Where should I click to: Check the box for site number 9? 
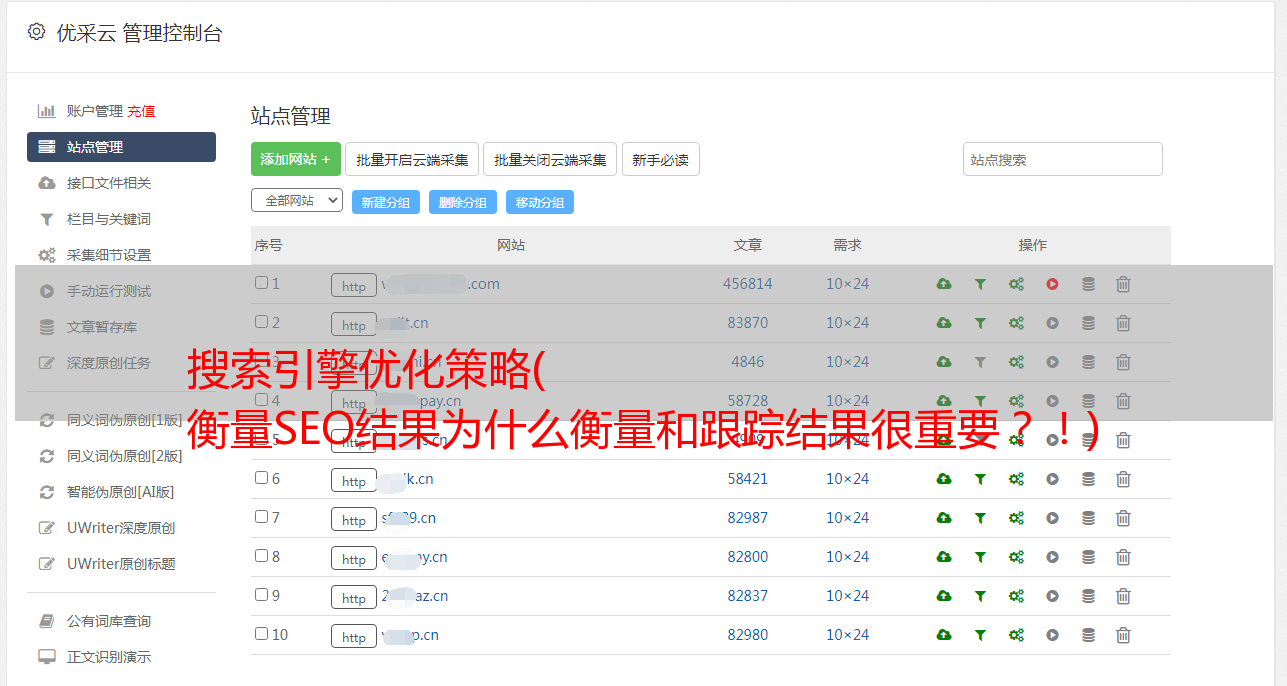[261, 595]
